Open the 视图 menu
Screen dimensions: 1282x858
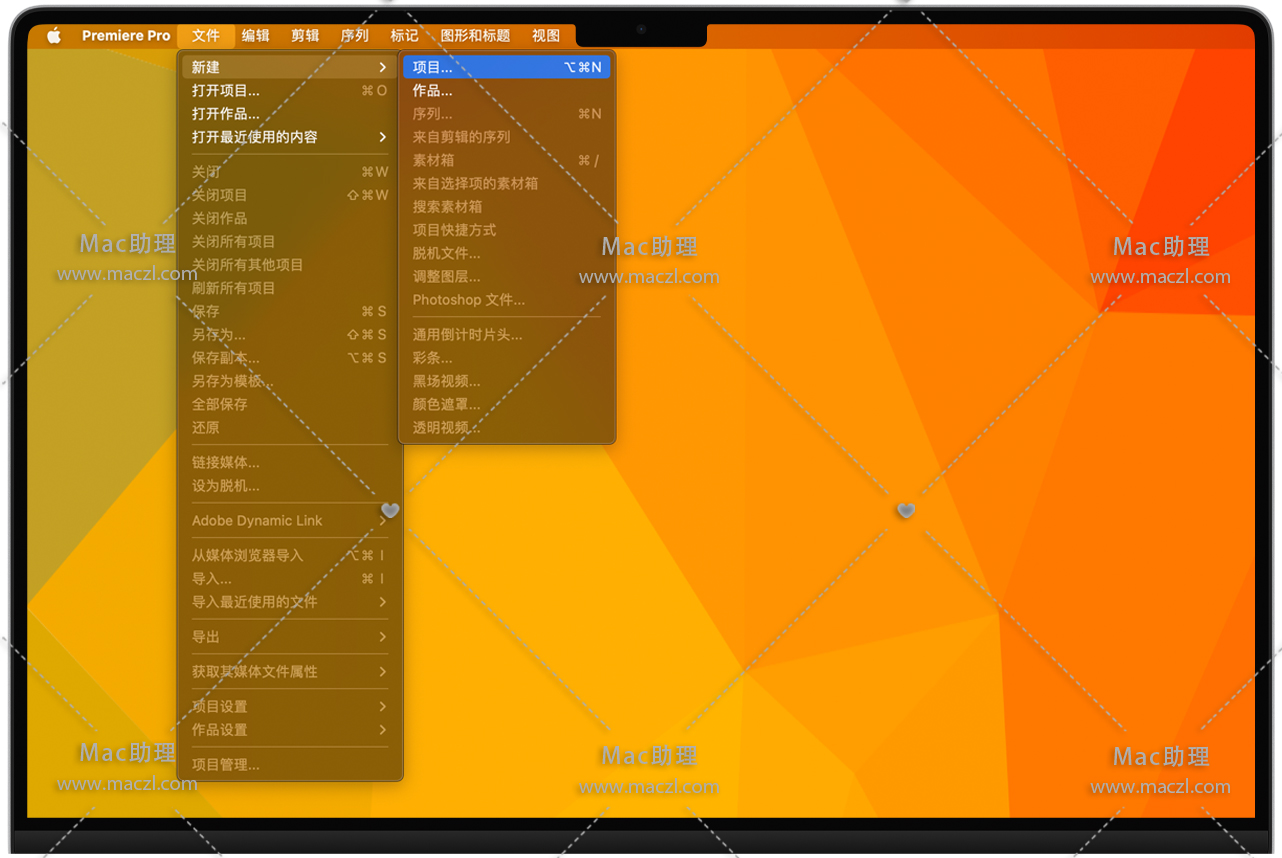click(x=546, y=36)
